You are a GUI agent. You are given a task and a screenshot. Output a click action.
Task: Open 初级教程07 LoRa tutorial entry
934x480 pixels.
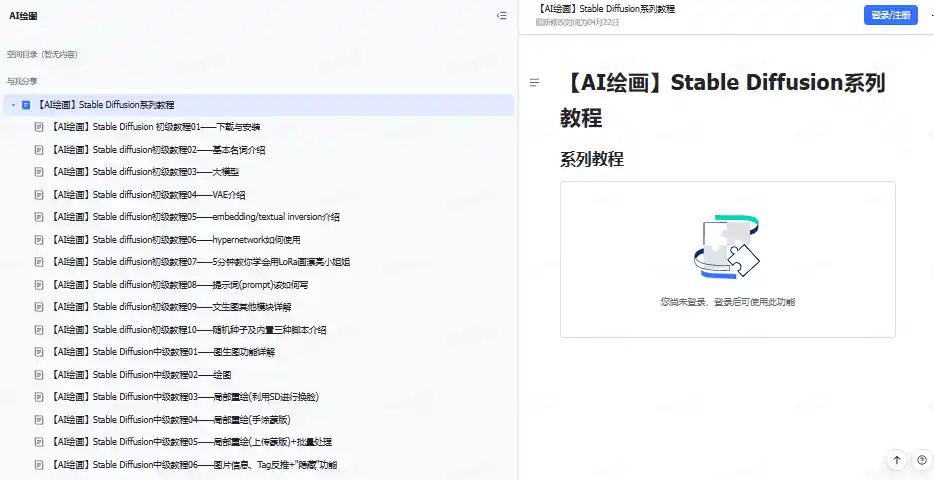click(200, 262)
